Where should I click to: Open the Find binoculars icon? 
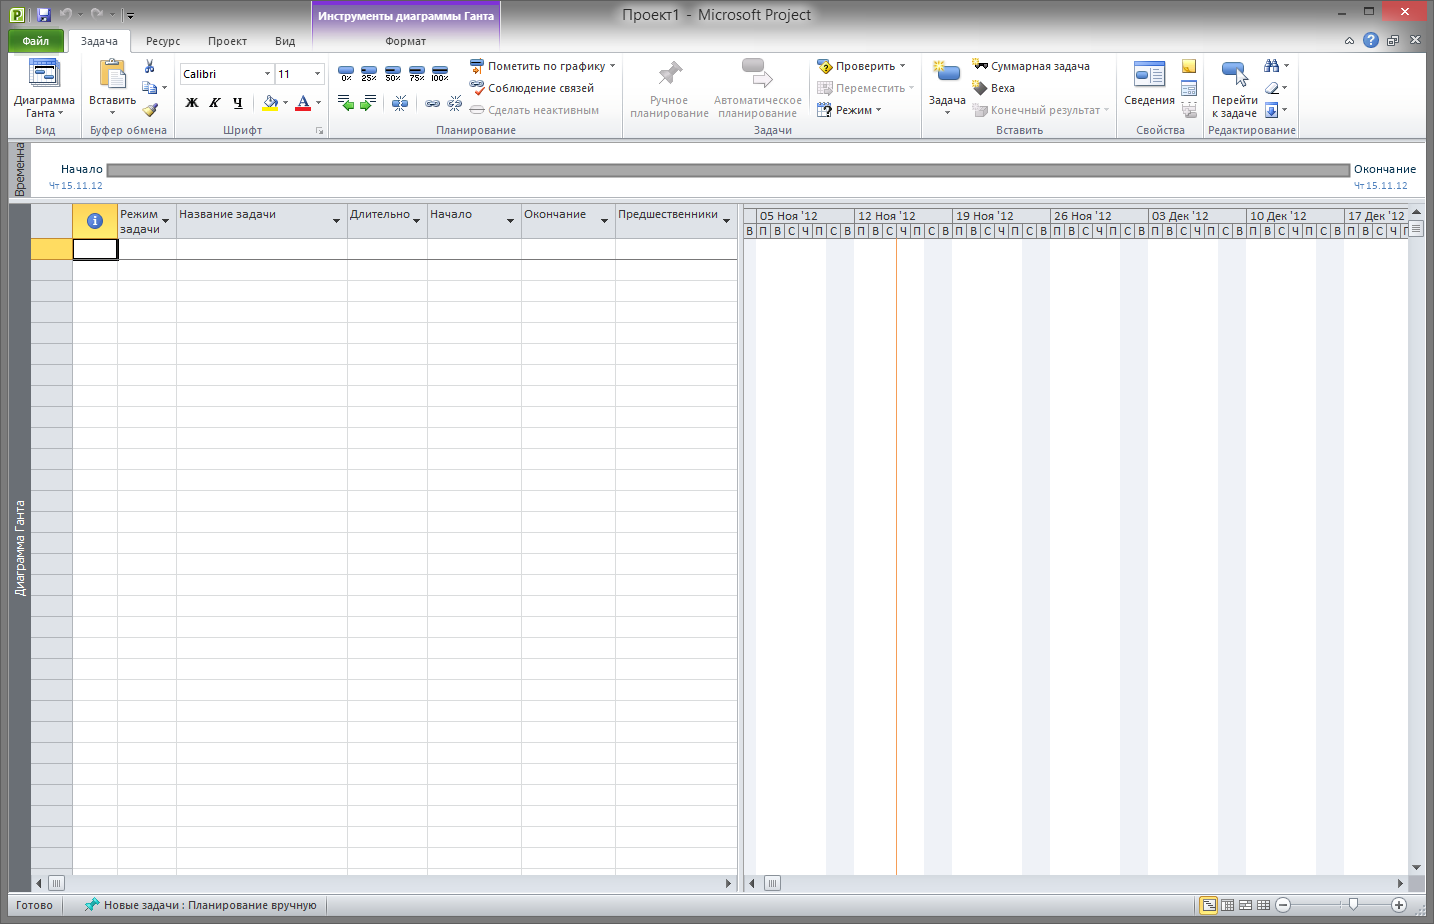(x=1271, y=66)
